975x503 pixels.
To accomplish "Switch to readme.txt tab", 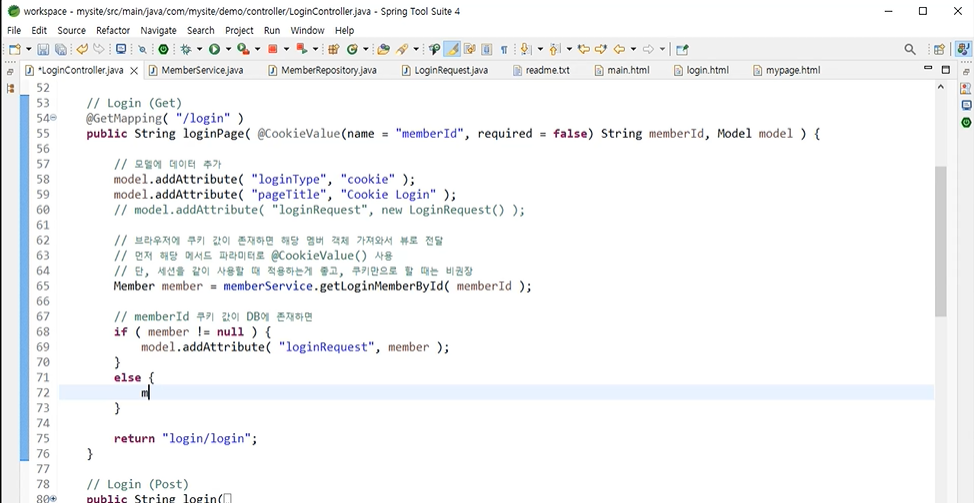I will (x=541, y=70).
